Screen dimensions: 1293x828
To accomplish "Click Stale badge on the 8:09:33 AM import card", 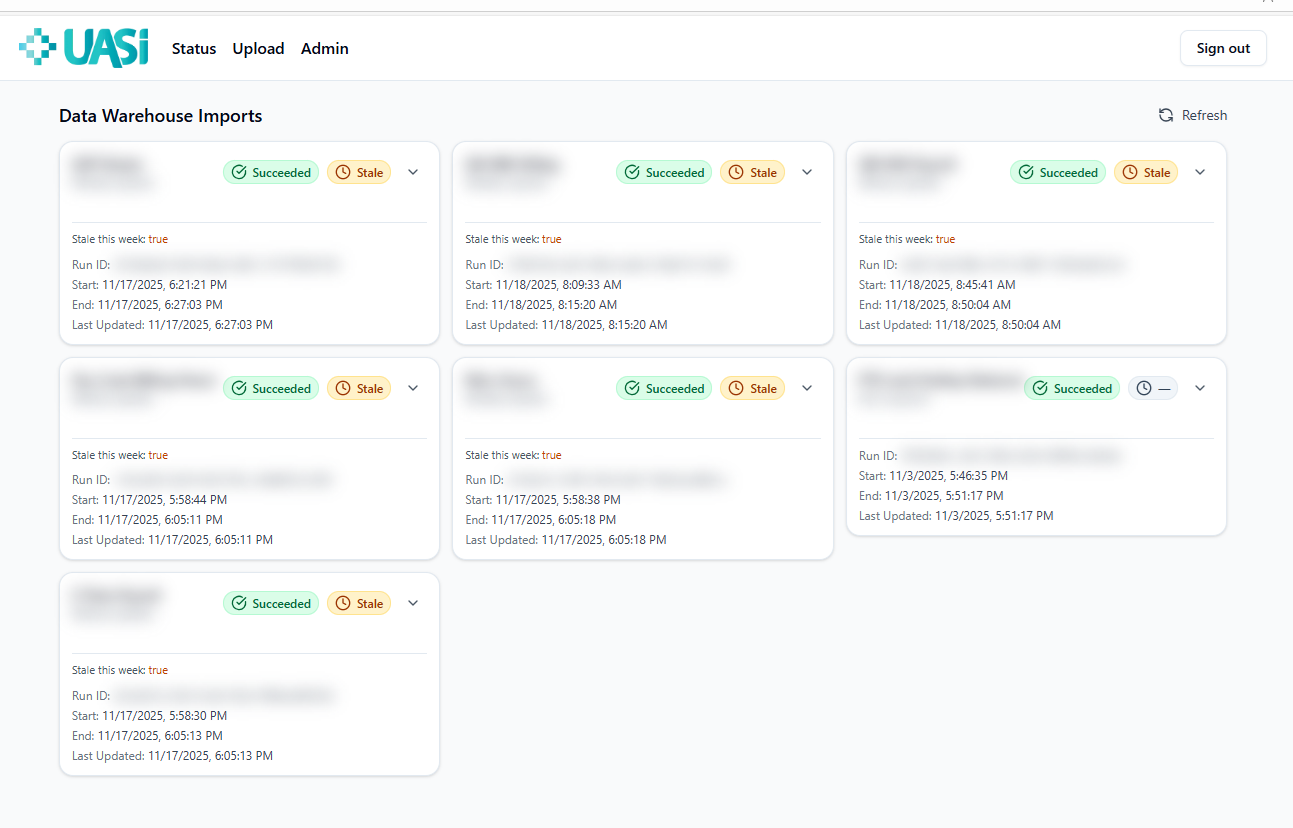I will pos(752,173).
